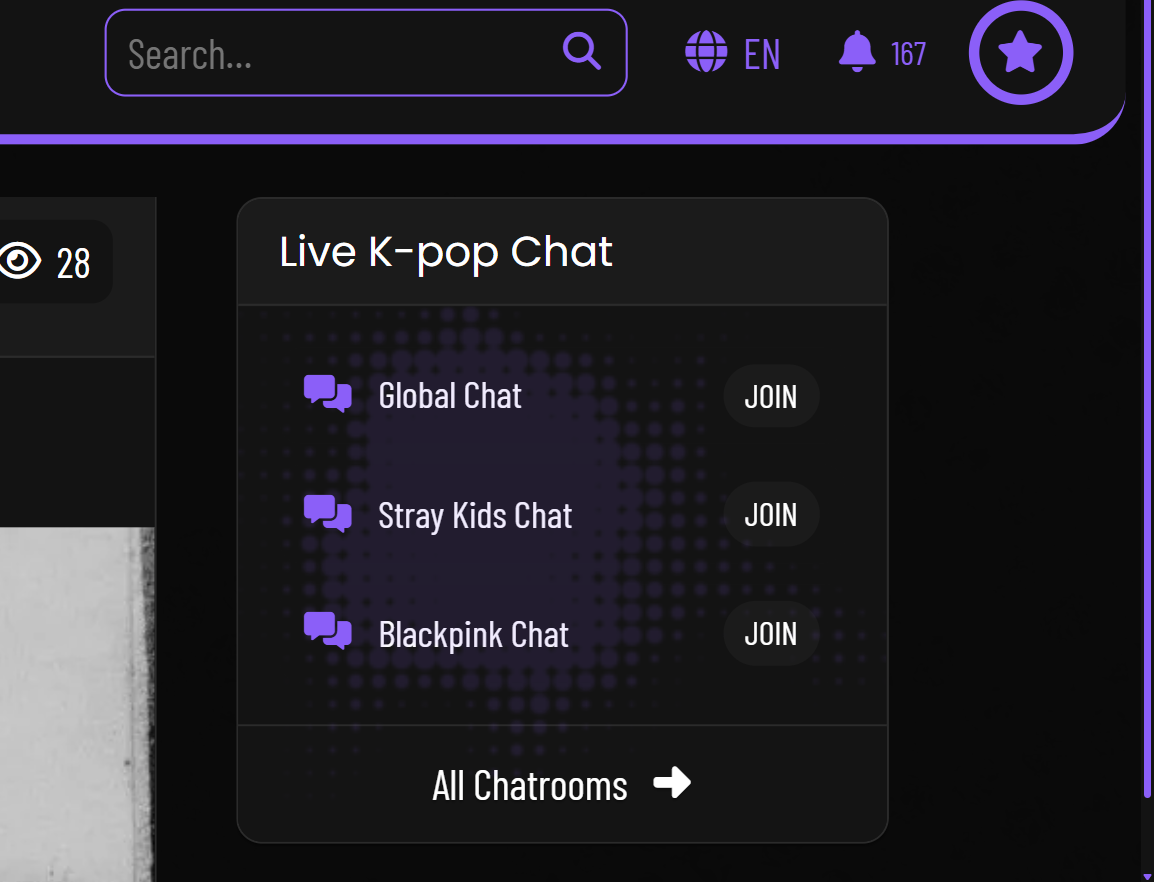Click the Live K-pop Chat heading
Image resolution: width=1154 pixels, height=882 pixels.
click(446, 252)
